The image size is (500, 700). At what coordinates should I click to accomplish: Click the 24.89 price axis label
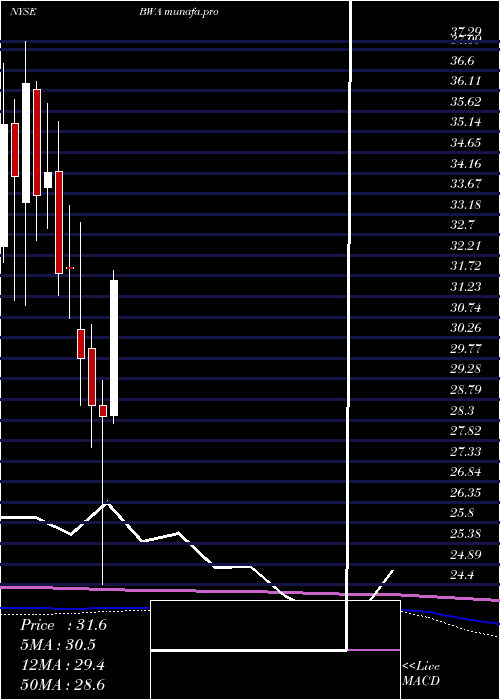point(465,554)
